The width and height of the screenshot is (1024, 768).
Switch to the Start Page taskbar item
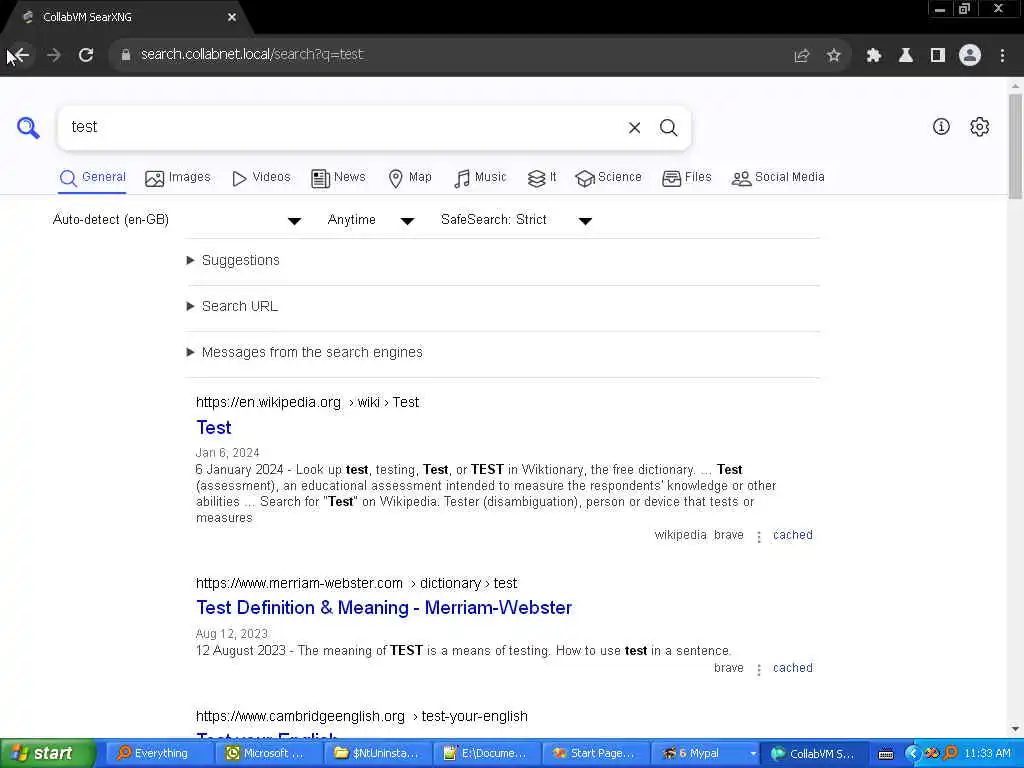click(595, 754)
